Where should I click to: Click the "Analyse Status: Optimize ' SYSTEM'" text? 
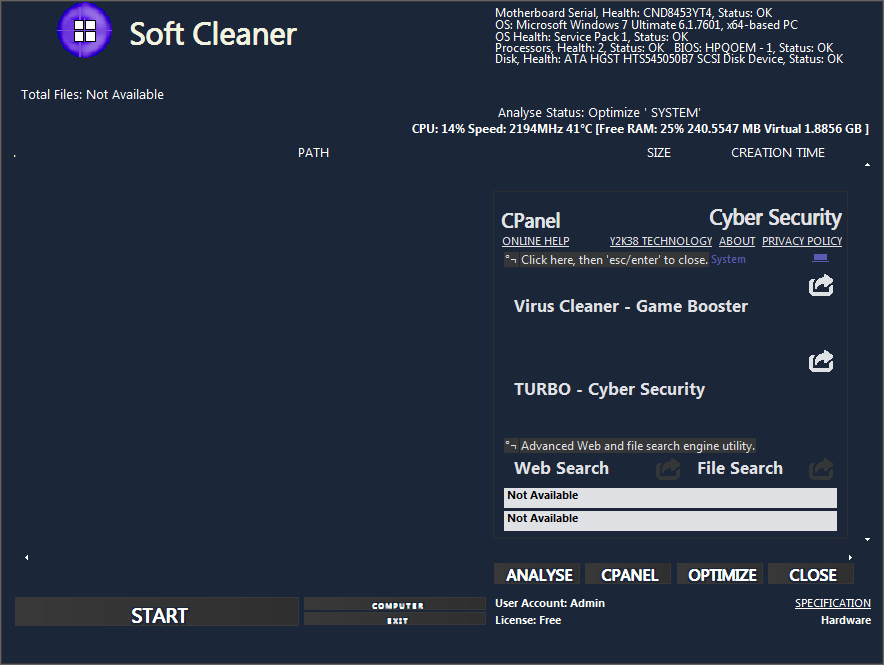(599, 113)
